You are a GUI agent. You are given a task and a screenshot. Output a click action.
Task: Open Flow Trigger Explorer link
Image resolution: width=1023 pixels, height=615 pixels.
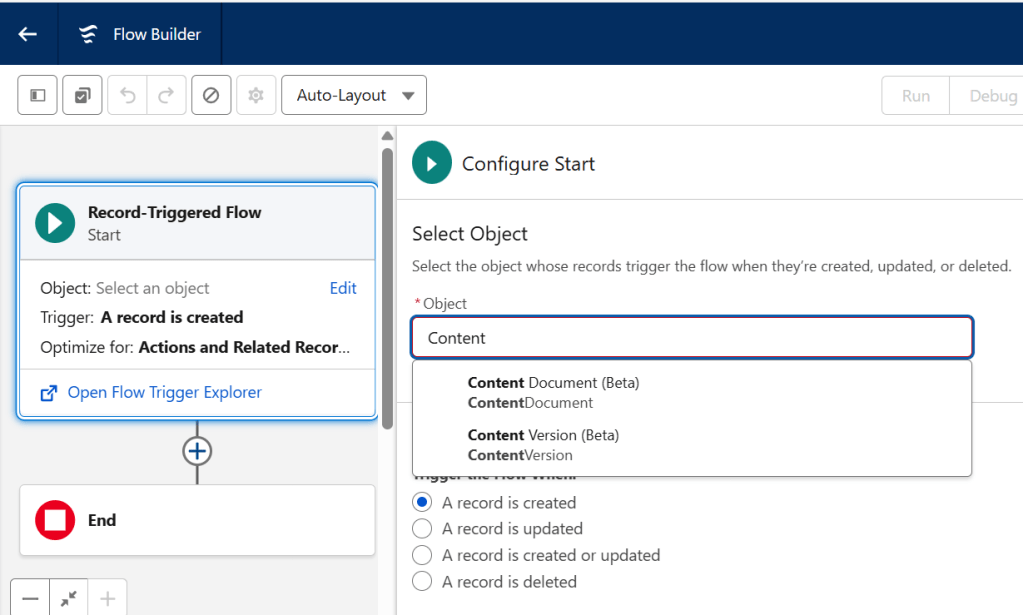(x=164, y=392)
